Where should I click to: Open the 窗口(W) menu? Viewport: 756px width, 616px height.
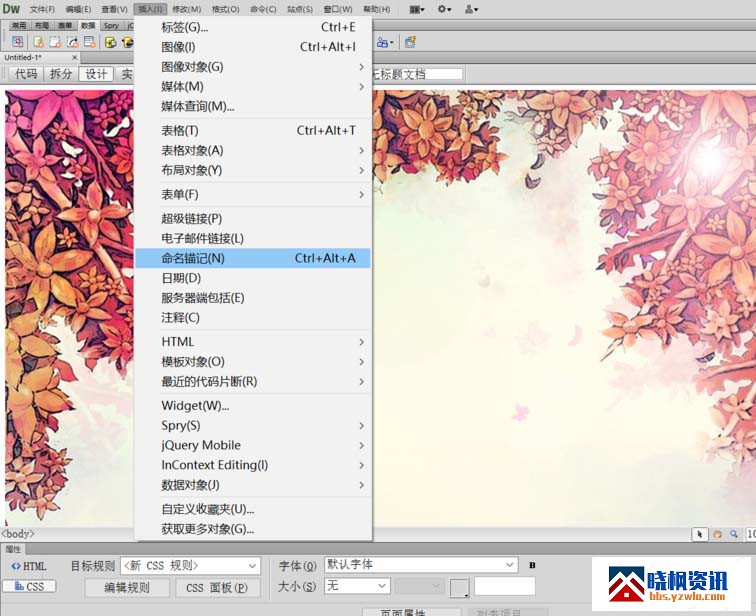click(x=338, y=9)
